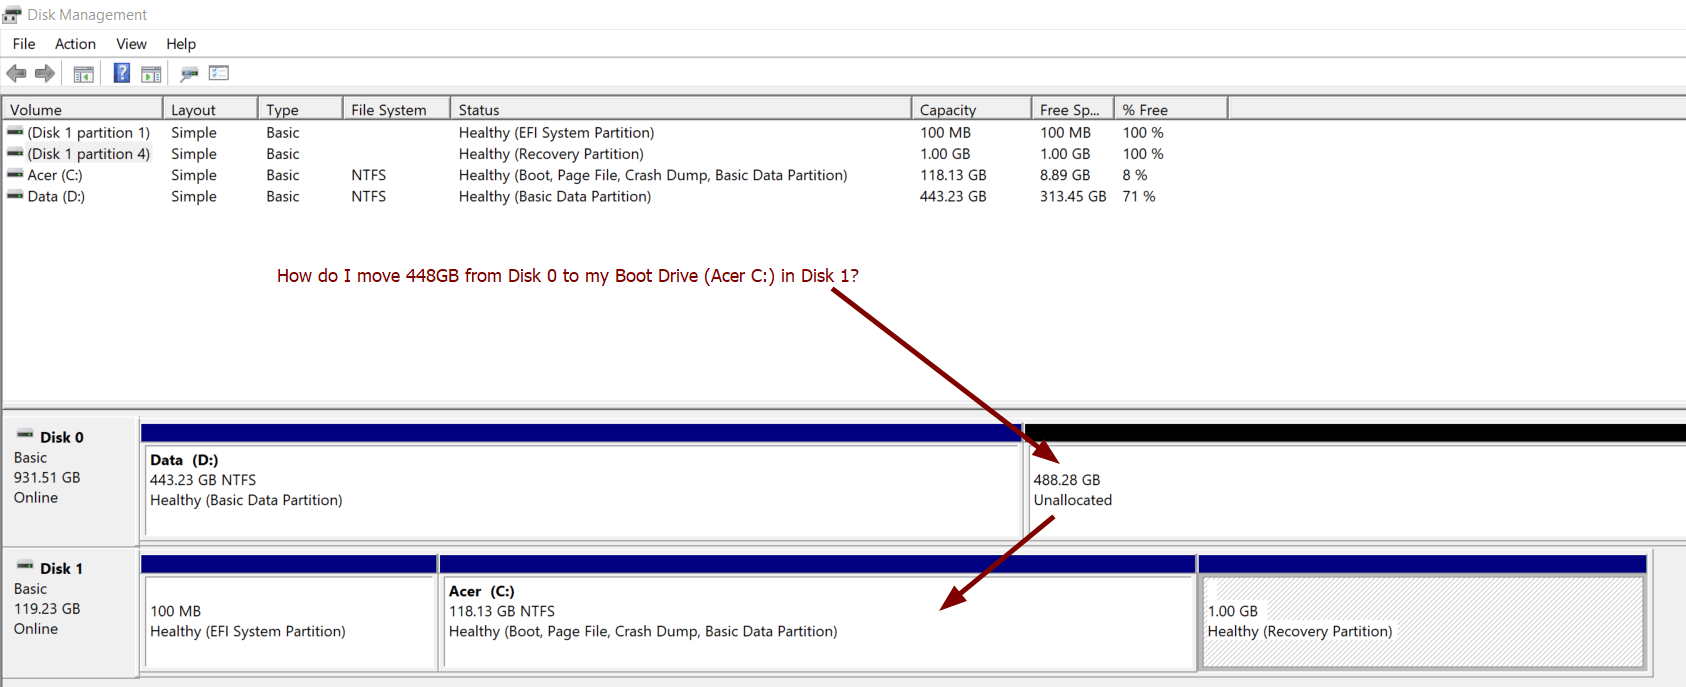
Task: Select the drive icon beside Disk 1 partition 1
Action: pos(15,132)
